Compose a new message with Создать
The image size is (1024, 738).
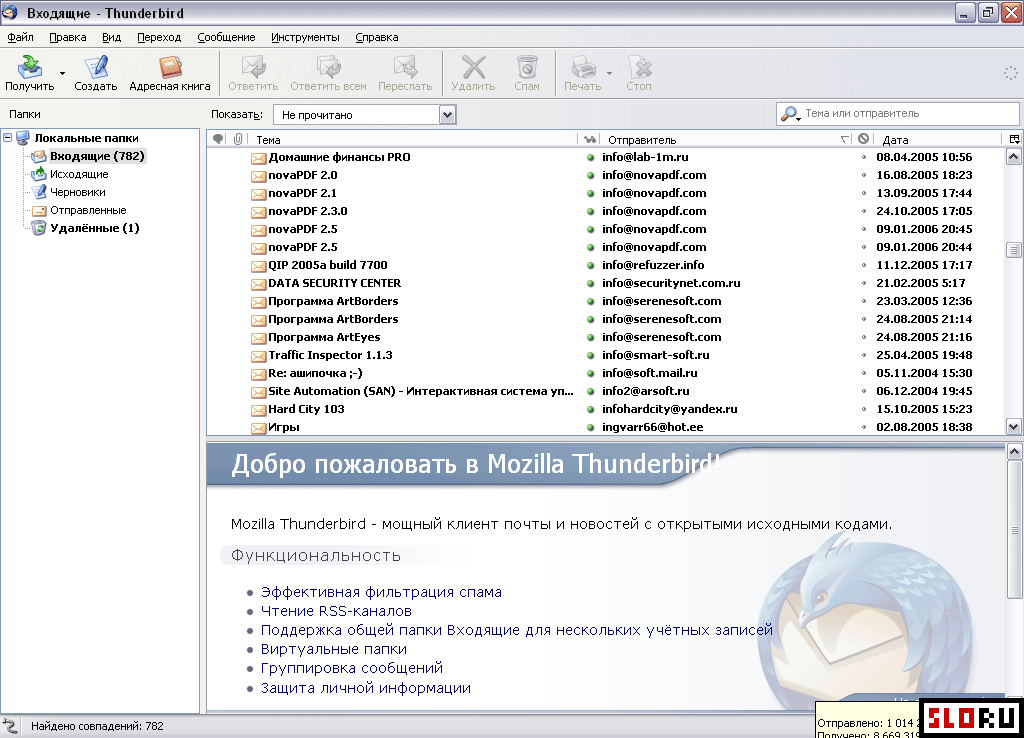click(95, 73)
